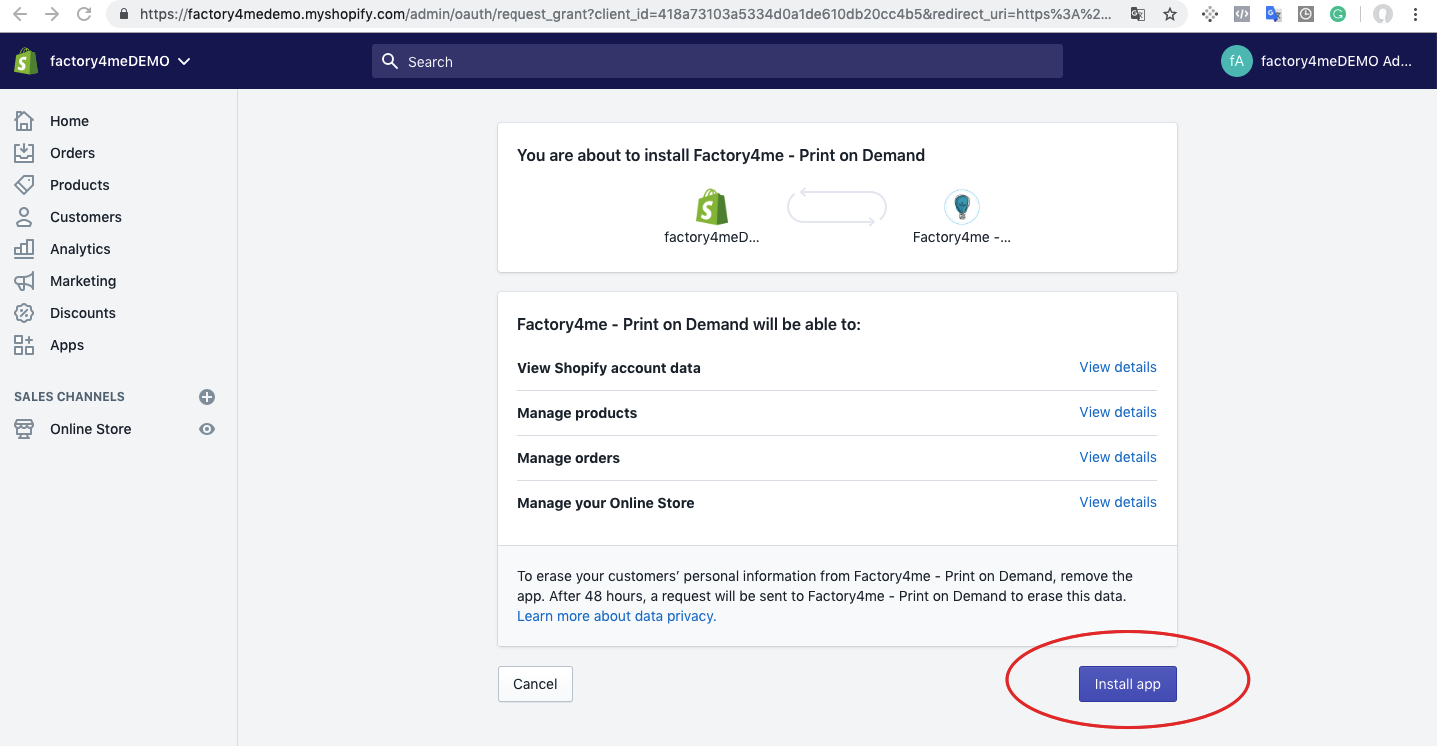Click the Install app button
The width and height of the screenshot is (1437, 746).
[1127, 684]
